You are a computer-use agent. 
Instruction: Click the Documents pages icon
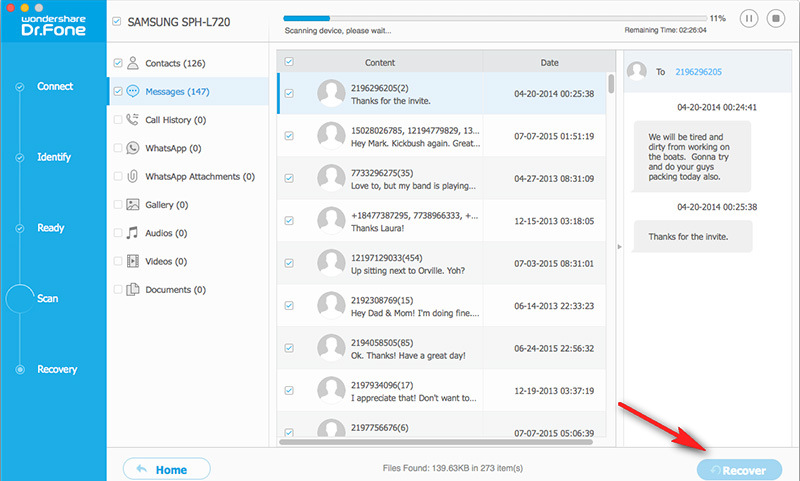133,289
